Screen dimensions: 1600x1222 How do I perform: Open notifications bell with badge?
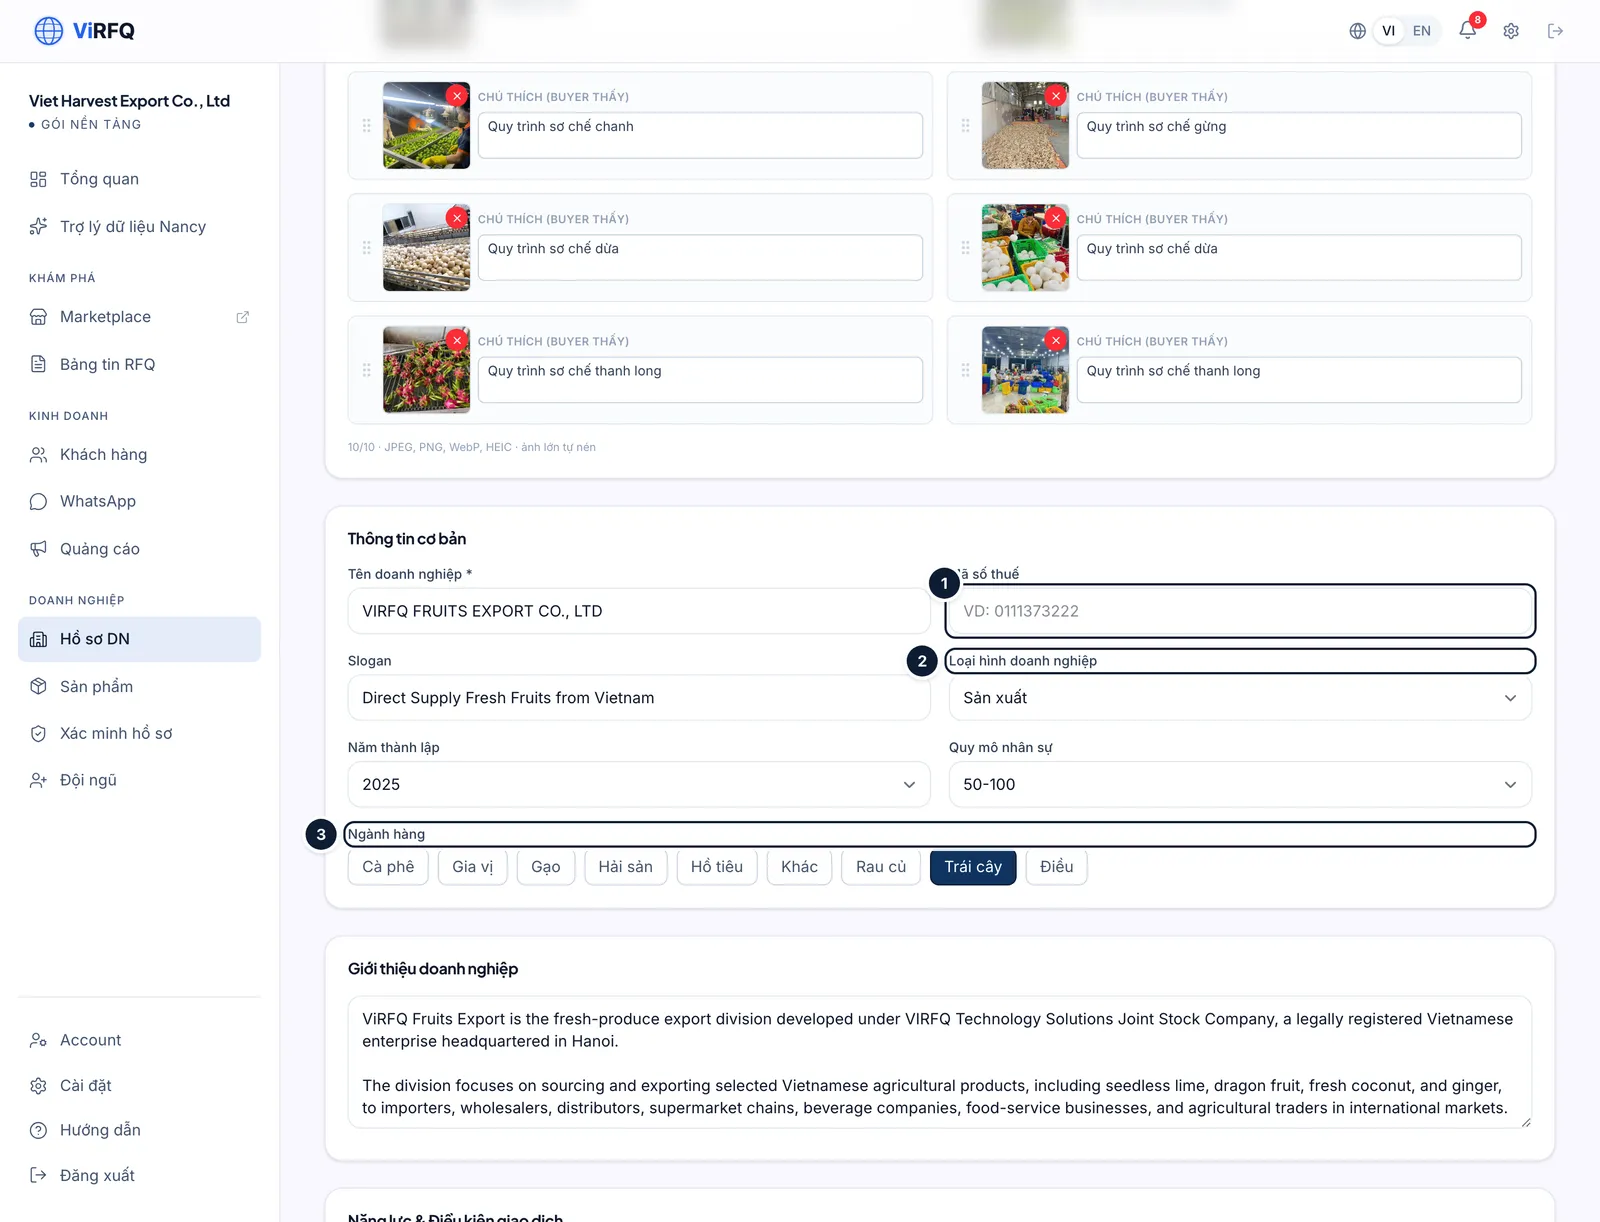pos(1468,30)
